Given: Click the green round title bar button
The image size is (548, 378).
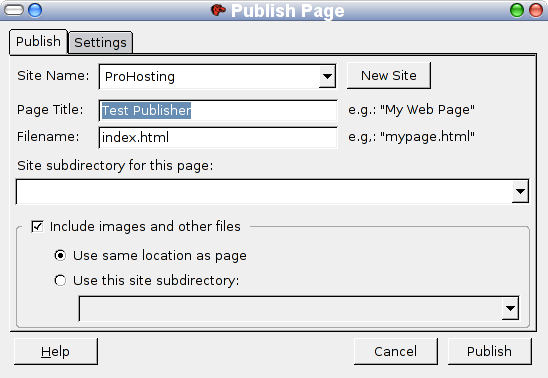Looking at the screenshot, I should (517, 10).
